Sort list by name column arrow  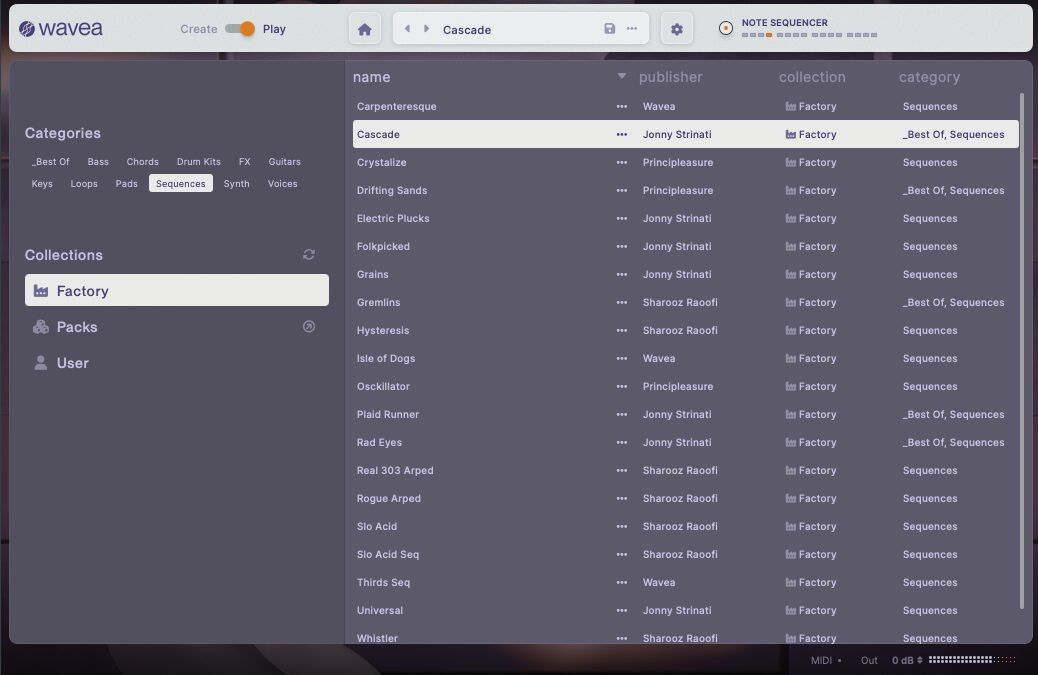(x=622, y=76)
